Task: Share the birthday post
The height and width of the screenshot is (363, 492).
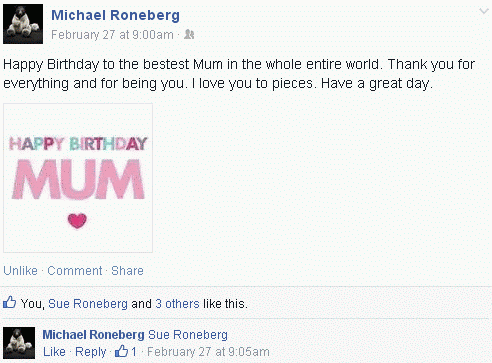Action: [x=127, y=270]
